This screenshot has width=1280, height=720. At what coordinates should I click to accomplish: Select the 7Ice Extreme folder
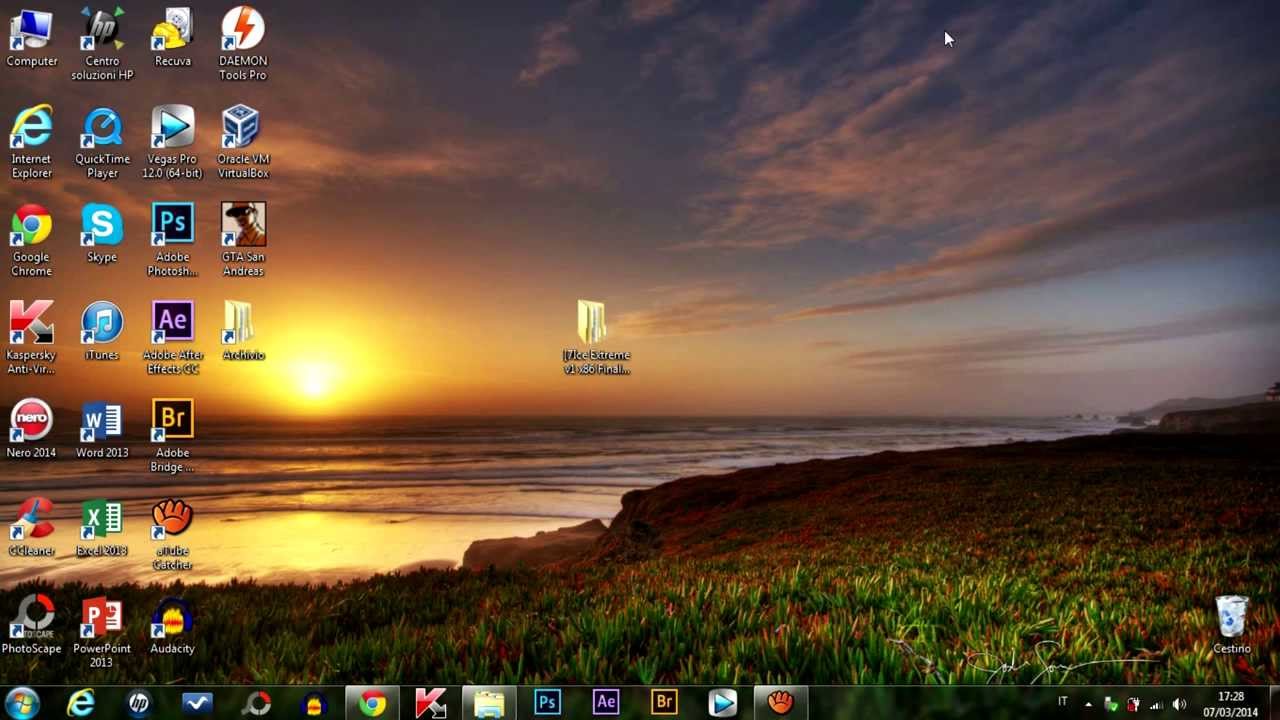click(x=596, y=339)
